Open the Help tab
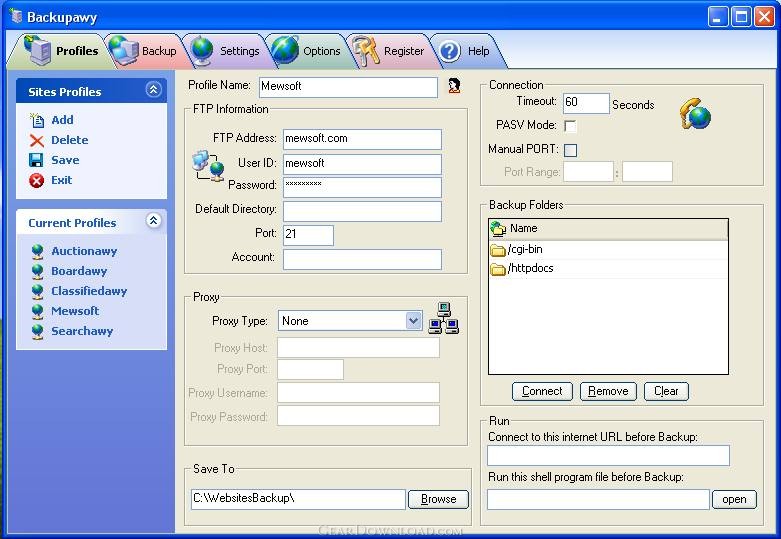The width and height of the screenshot is (781, 539). point(466,51)
